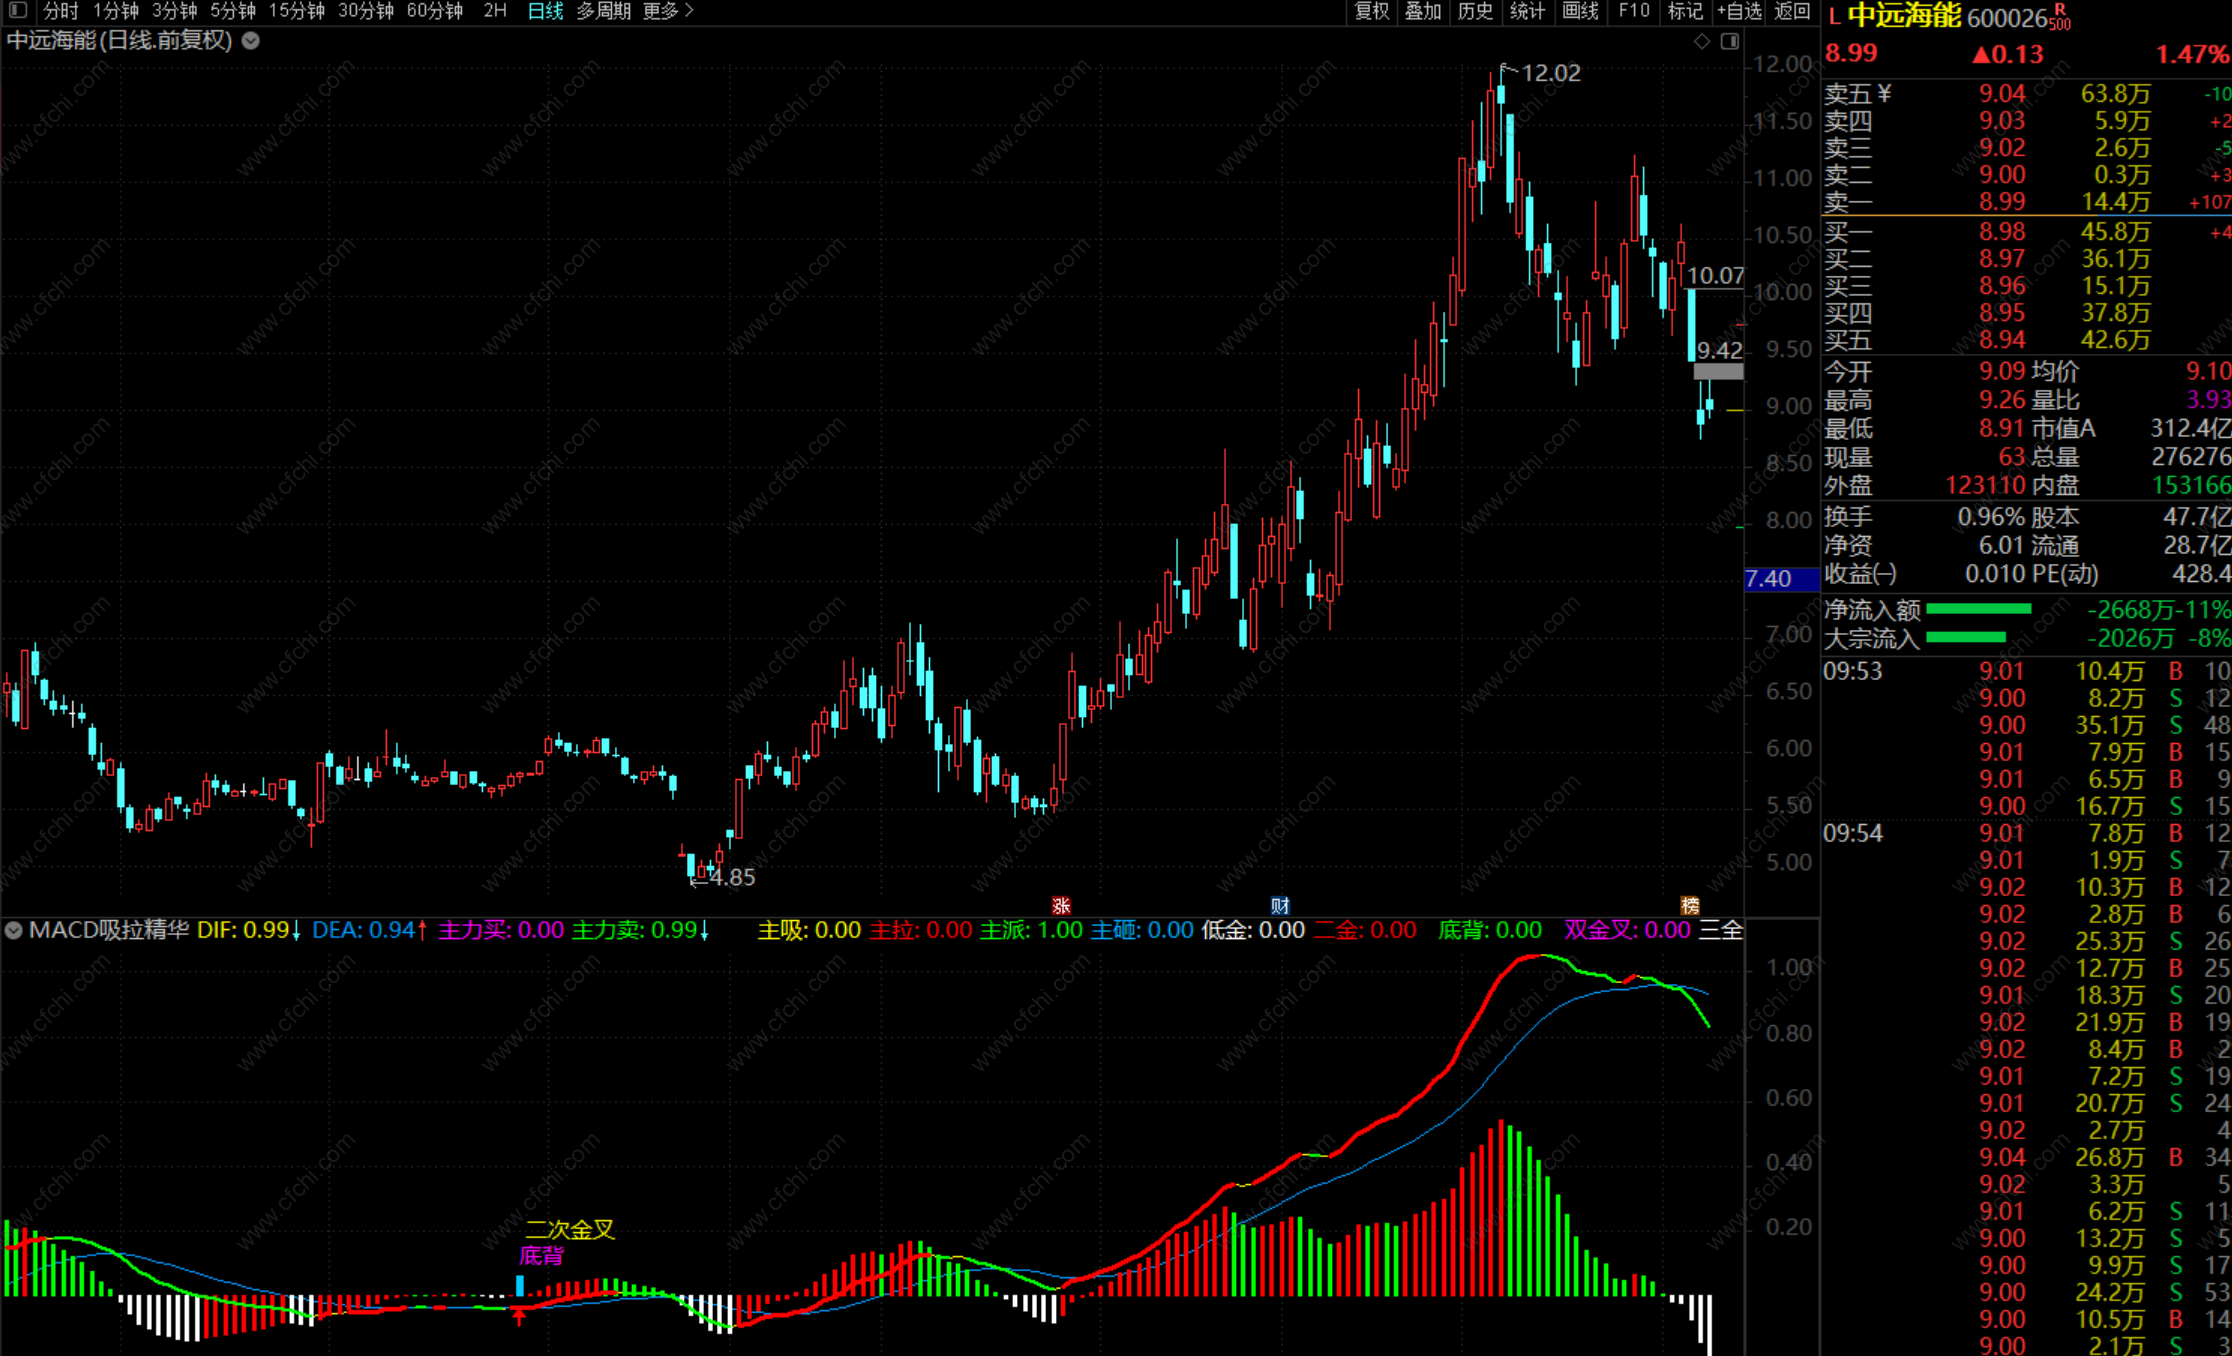Open the MACD吸拉精华 indicator dropdown
Viewport: 2232px width, 1356px height.
[14, 930]
